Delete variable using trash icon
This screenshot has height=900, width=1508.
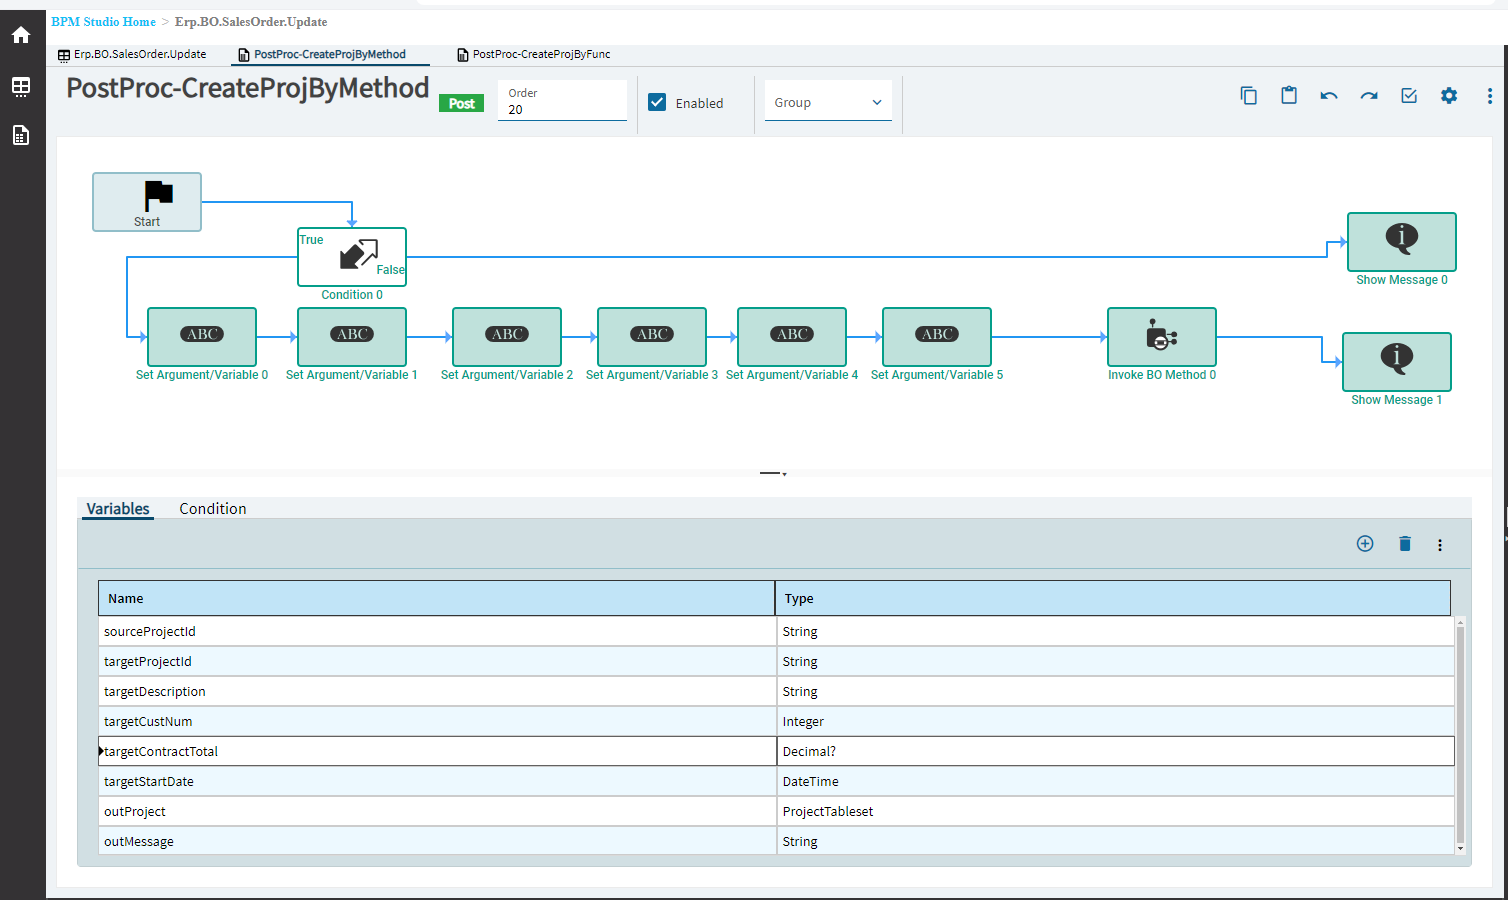1404,544
